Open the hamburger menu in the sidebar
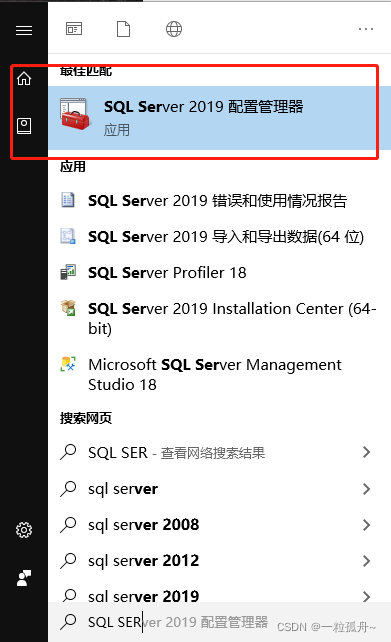This screenshot has width=391, height=642. click(x=24, y=30)
